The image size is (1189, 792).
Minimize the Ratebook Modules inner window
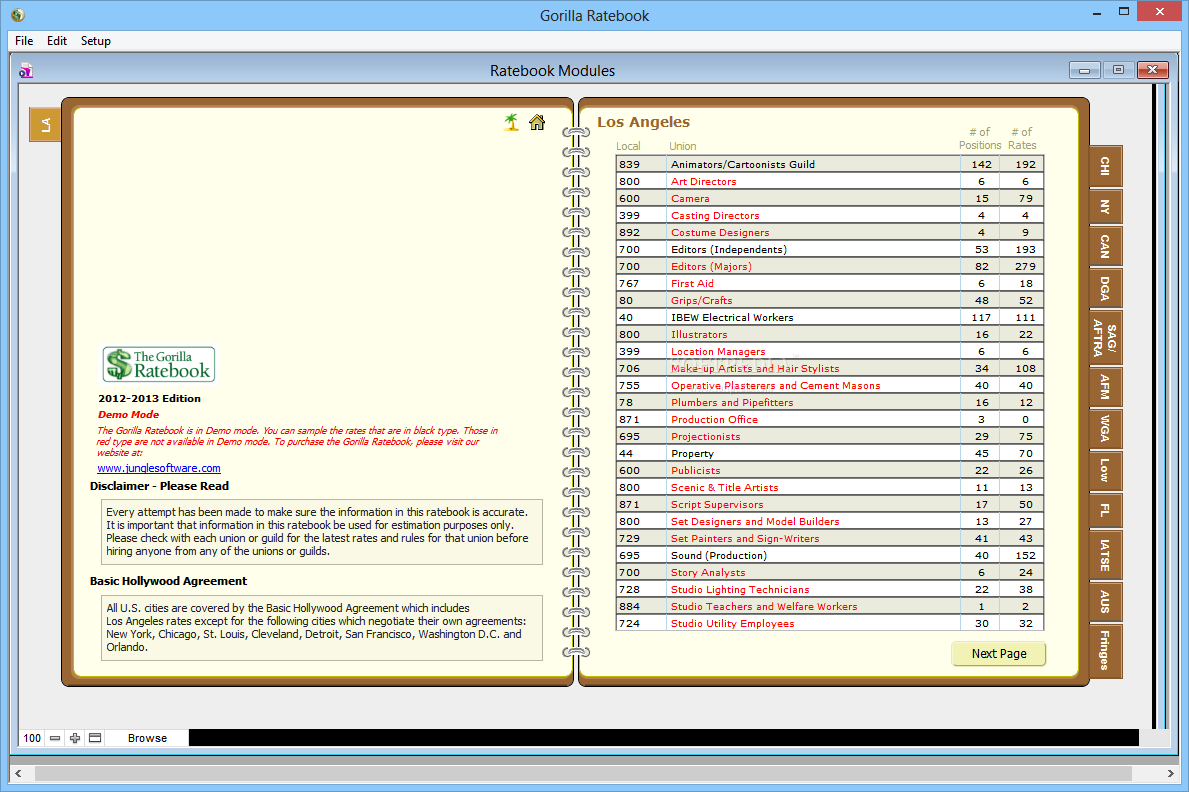click(x=1084, y=70)
